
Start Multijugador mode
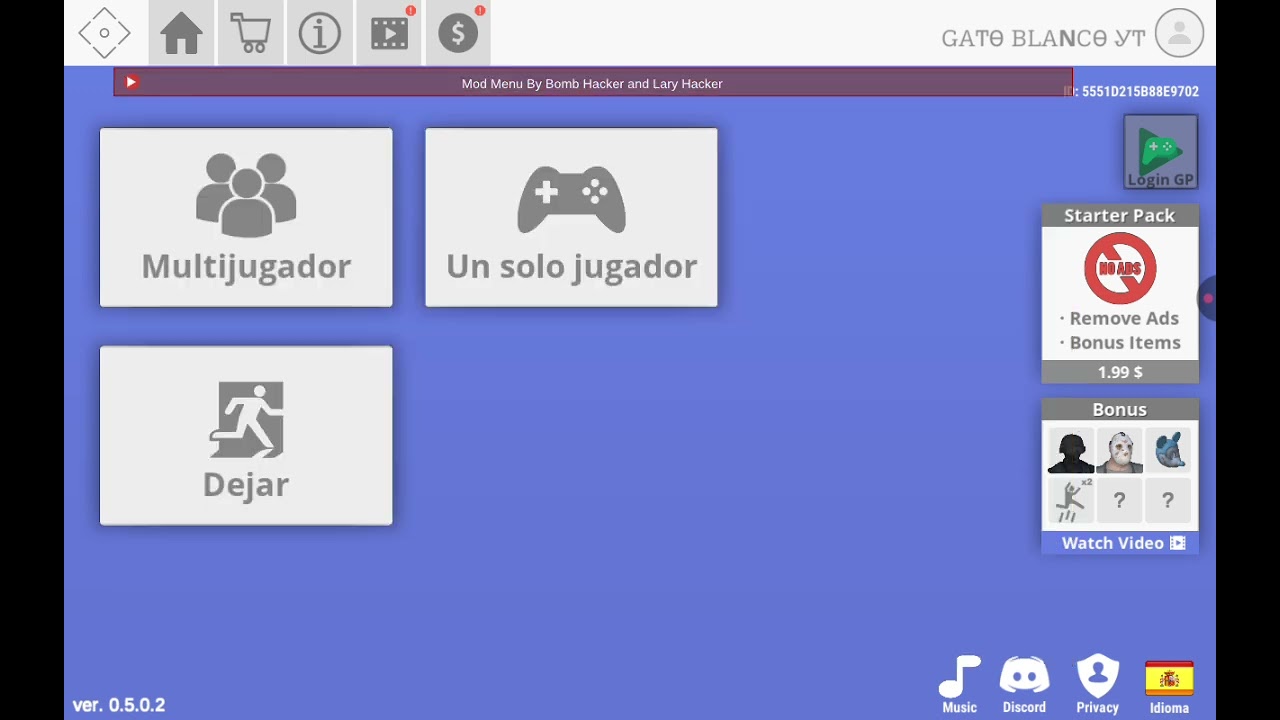pos(246,217)
